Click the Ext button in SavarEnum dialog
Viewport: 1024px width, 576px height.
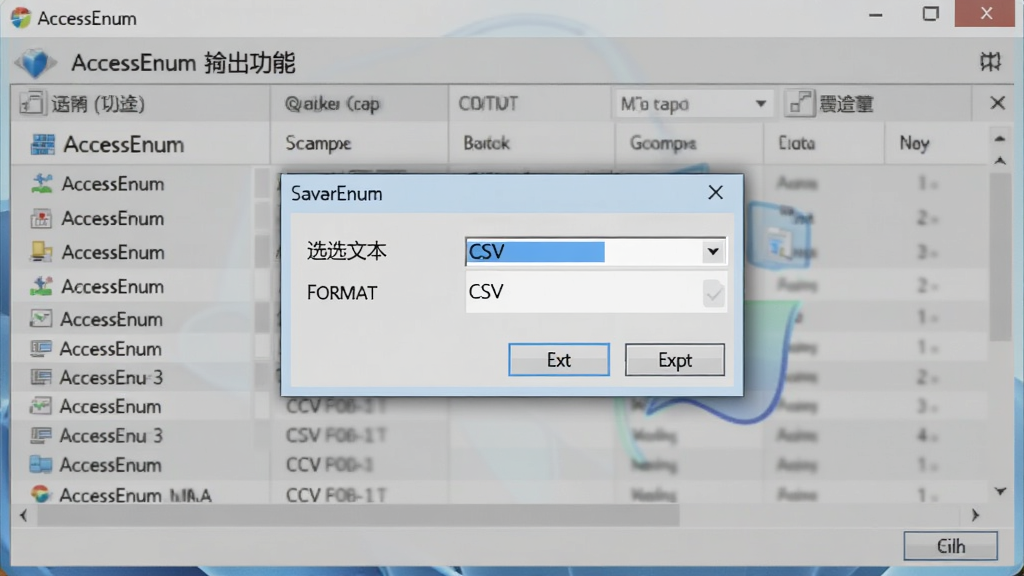coord(558,360)
